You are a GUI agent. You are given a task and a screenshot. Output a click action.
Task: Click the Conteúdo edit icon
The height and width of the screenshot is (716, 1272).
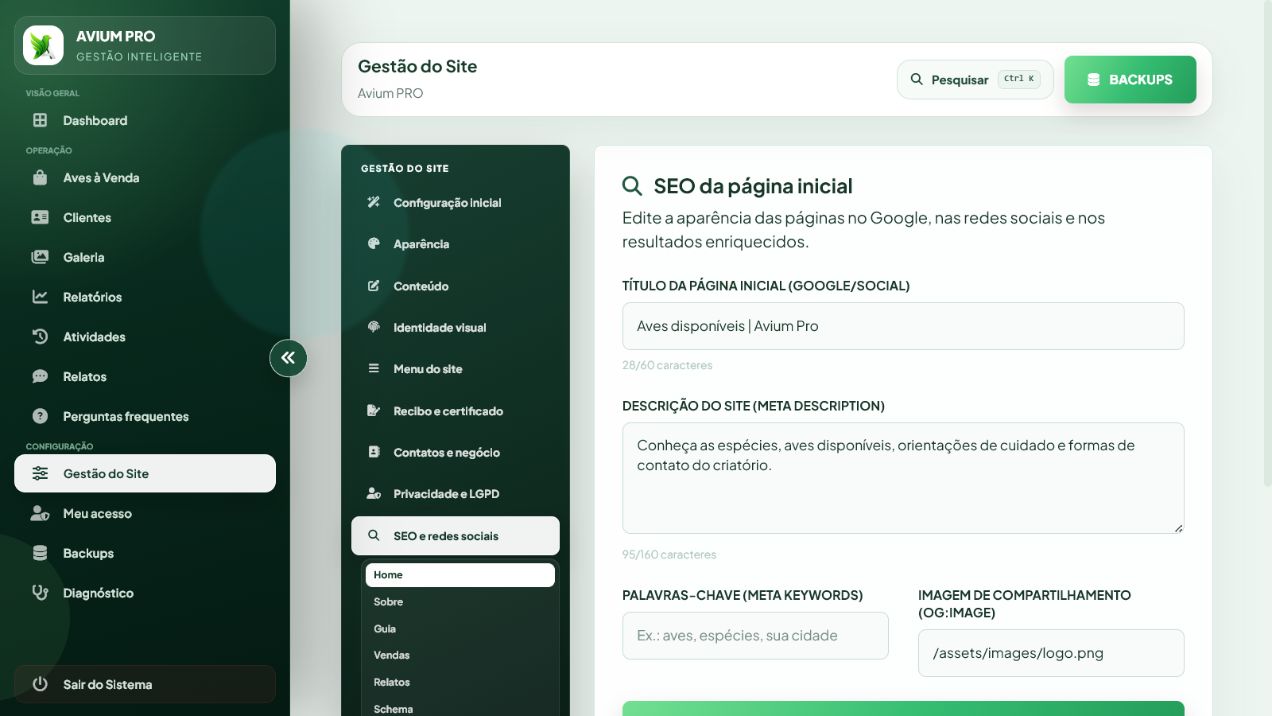pyautogui.click(x=374, y=286)
